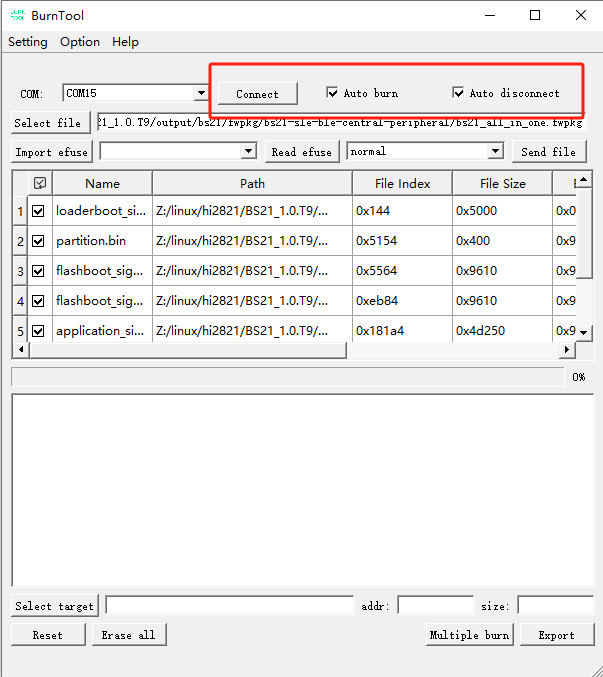Expand the efuse file dropdown

(x=249, y=151)
